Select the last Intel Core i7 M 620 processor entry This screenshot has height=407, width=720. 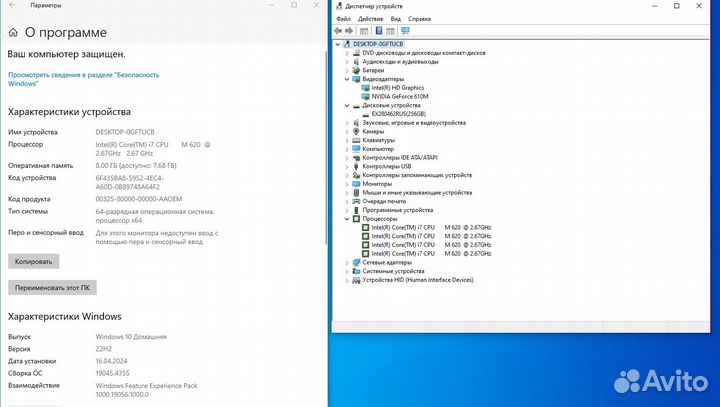tap(431, 254)
